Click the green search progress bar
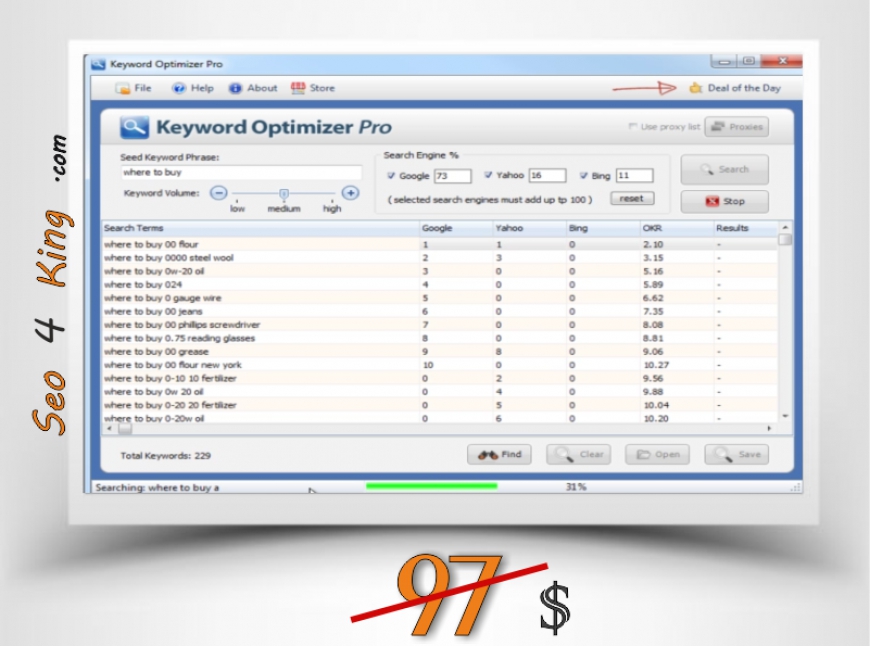870x646 pixels. (432, 487)
